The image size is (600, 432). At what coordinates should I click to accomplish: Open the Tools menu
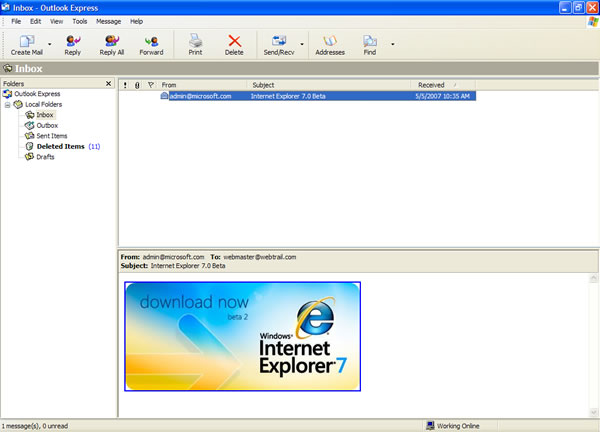point(80,21)
